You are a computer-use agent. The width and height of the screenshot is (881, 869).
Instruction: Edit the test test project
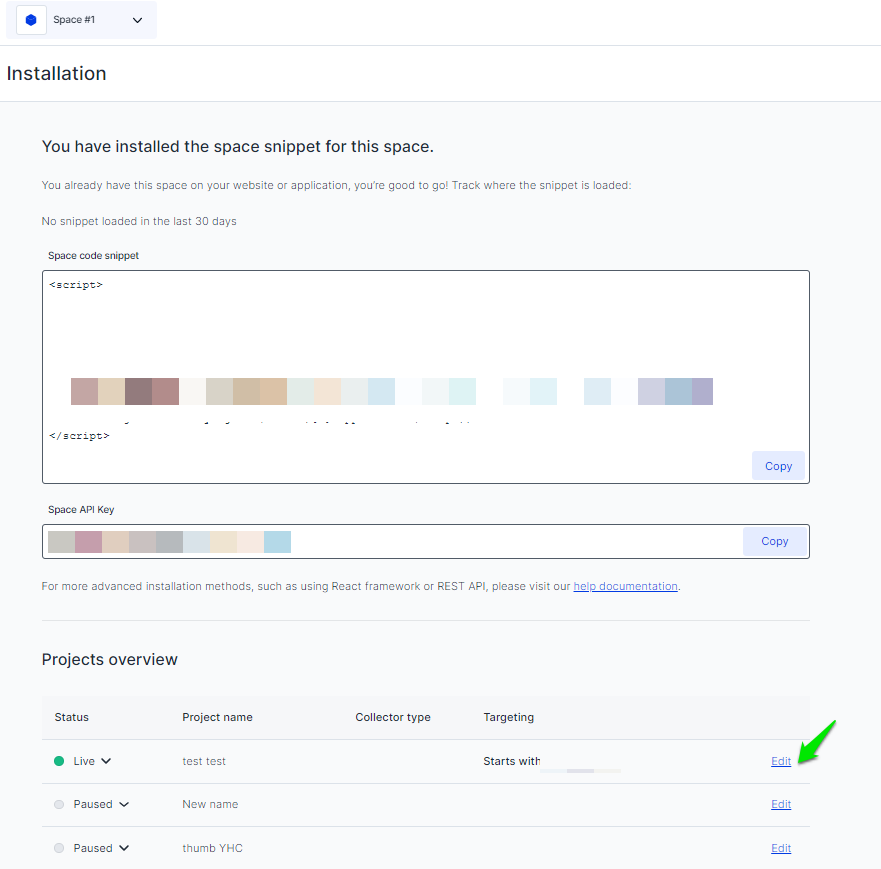click(780, 761)
